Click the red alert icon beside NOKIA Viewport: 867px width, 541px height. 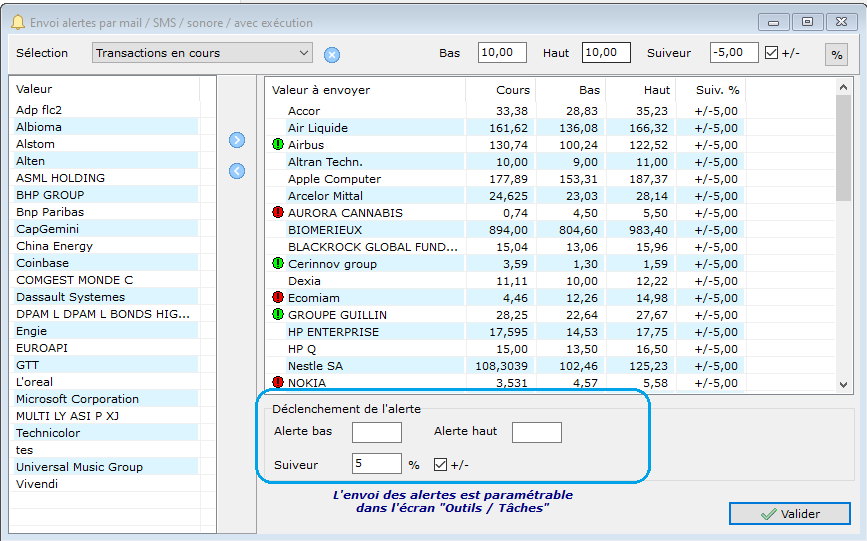click(x=278, y=382)
